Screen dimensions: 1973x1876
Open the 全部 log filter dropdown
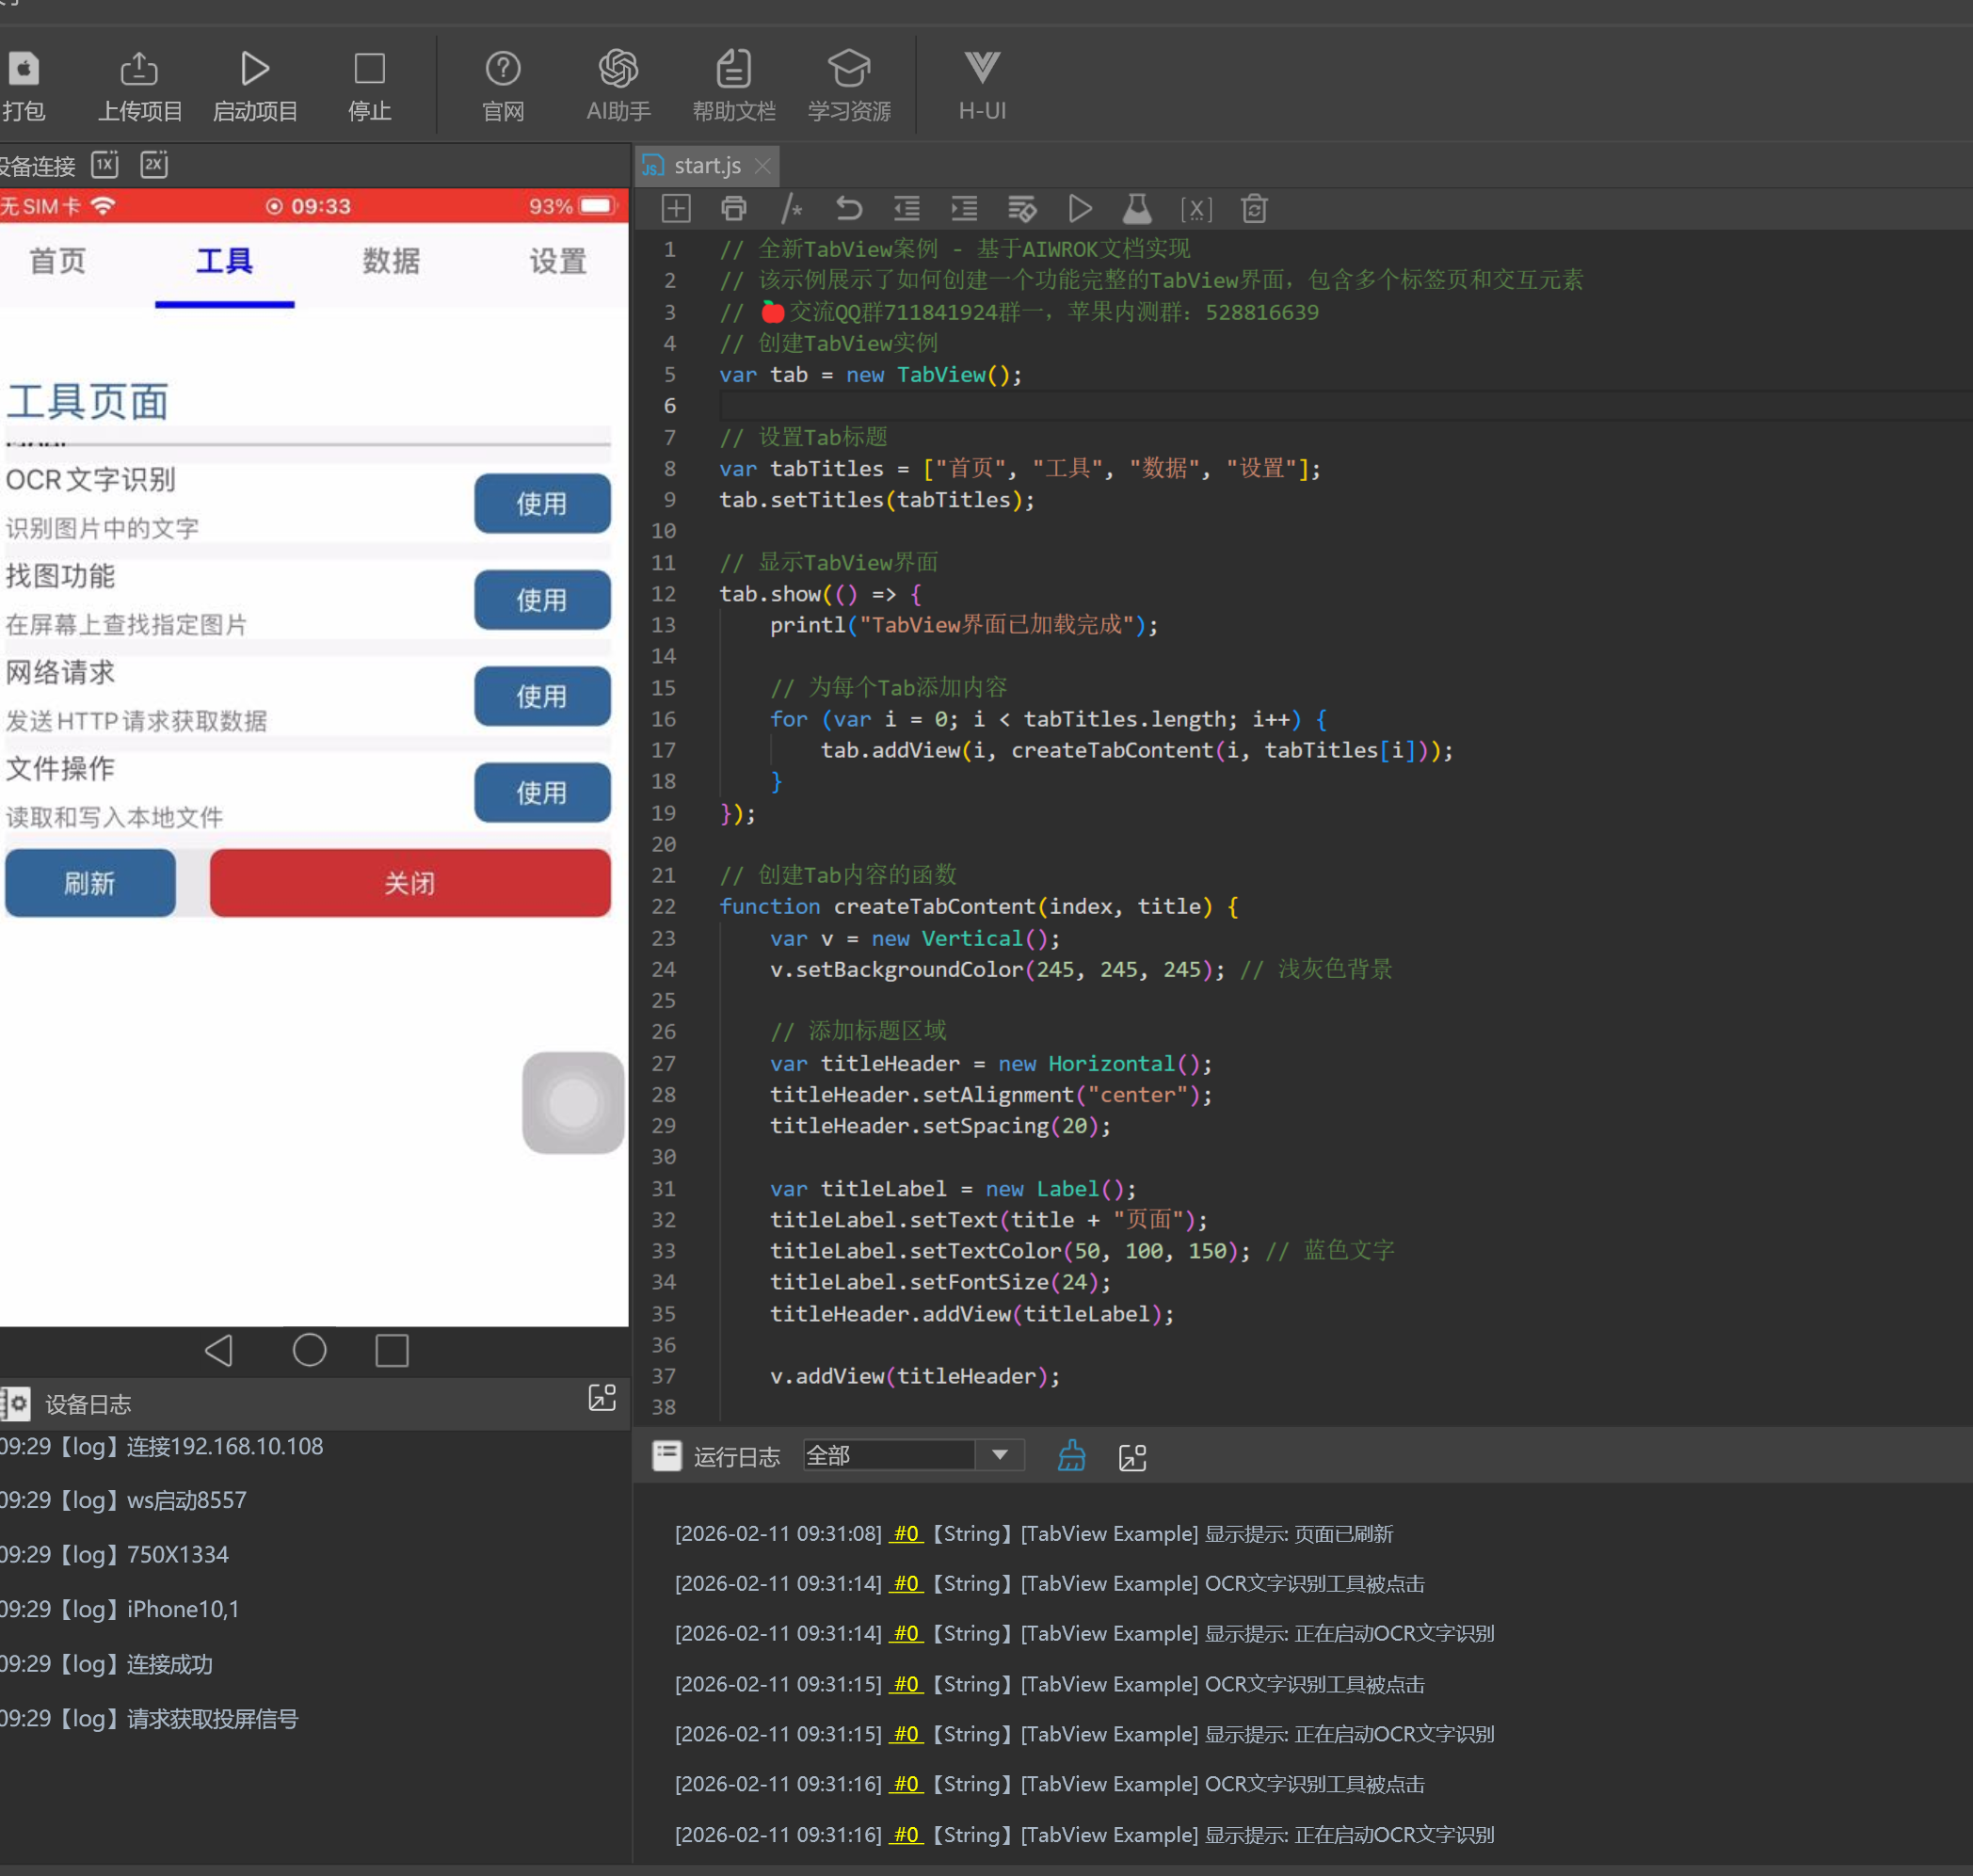999,1455
